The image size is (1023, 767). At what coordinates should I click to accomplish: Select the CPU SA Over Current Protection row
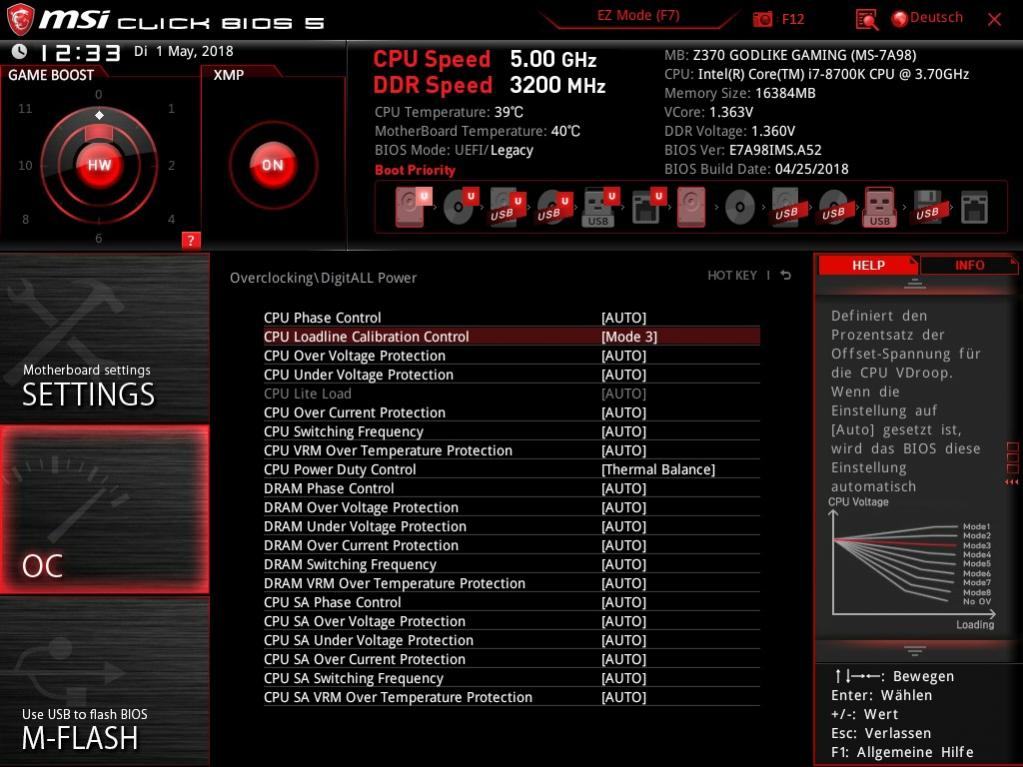tap(512, 659)
